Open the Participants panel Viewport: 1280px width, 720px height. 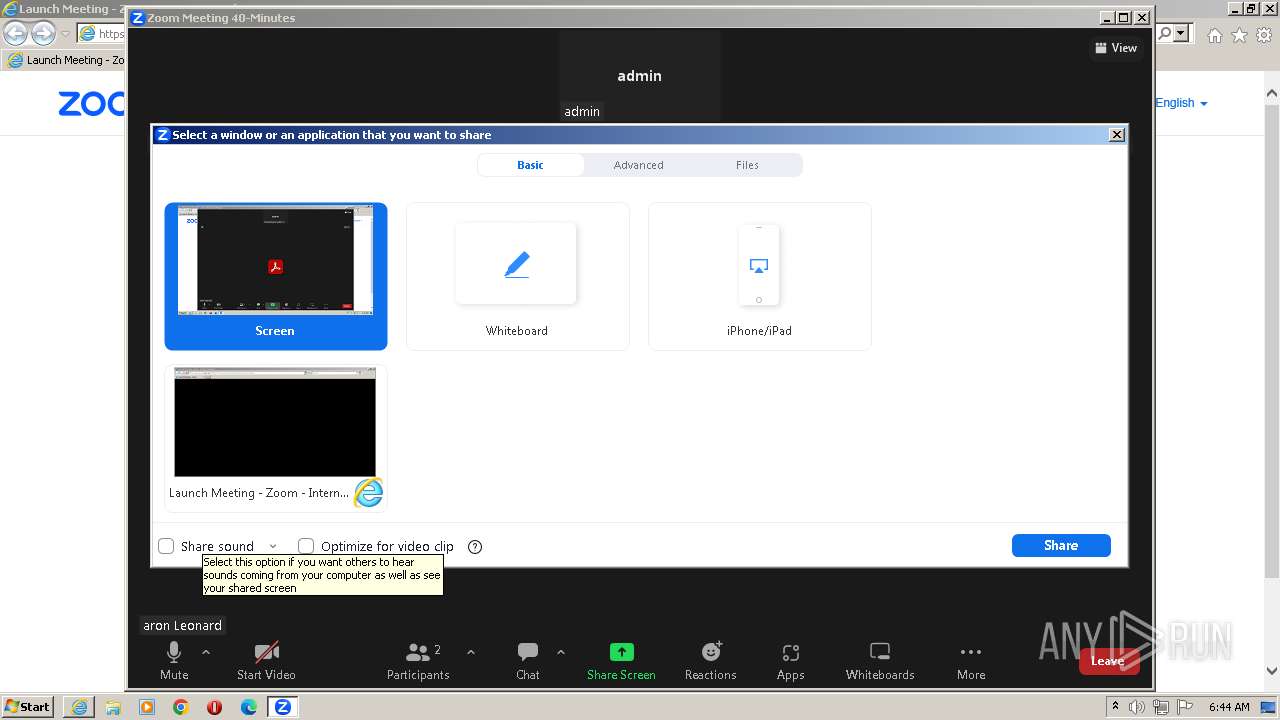(x=418, y=660)
